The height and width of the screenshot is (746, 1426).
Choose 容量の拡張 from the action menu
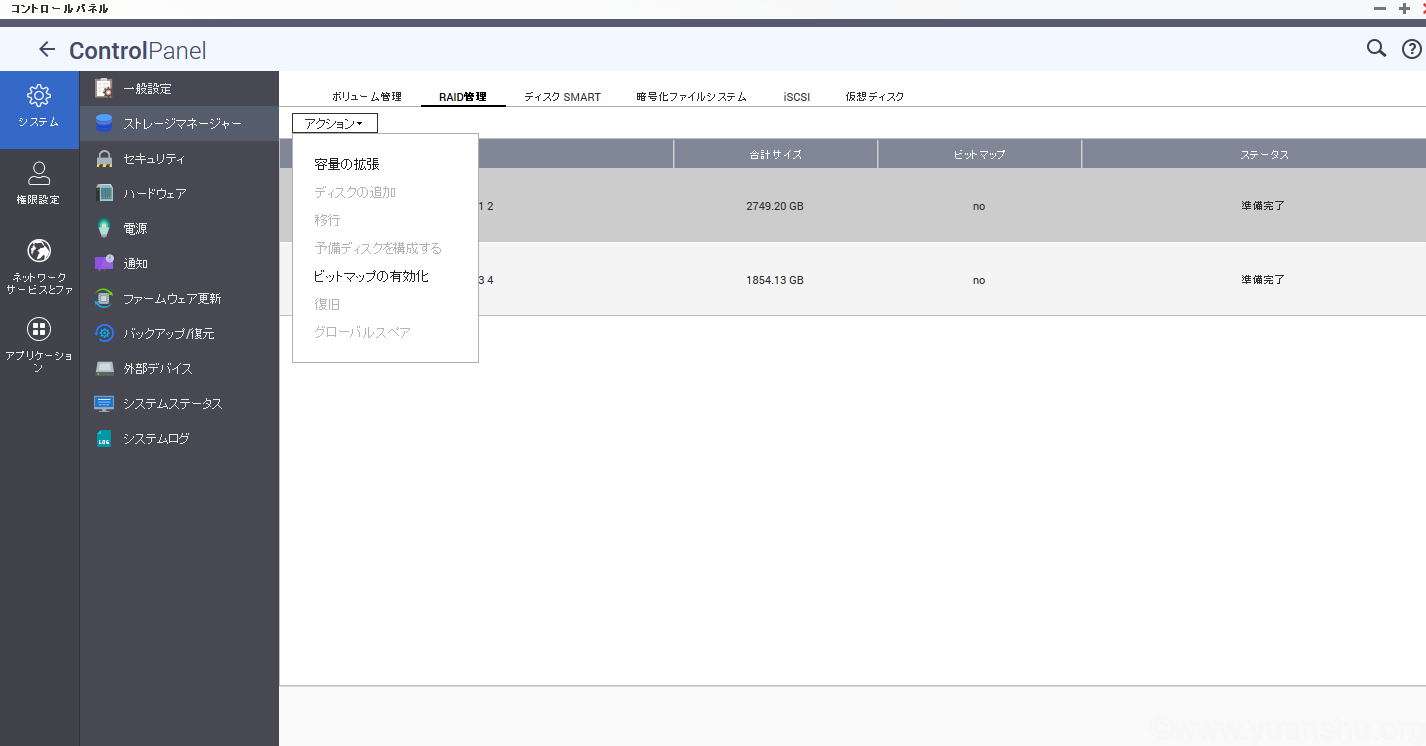(347, 164)
